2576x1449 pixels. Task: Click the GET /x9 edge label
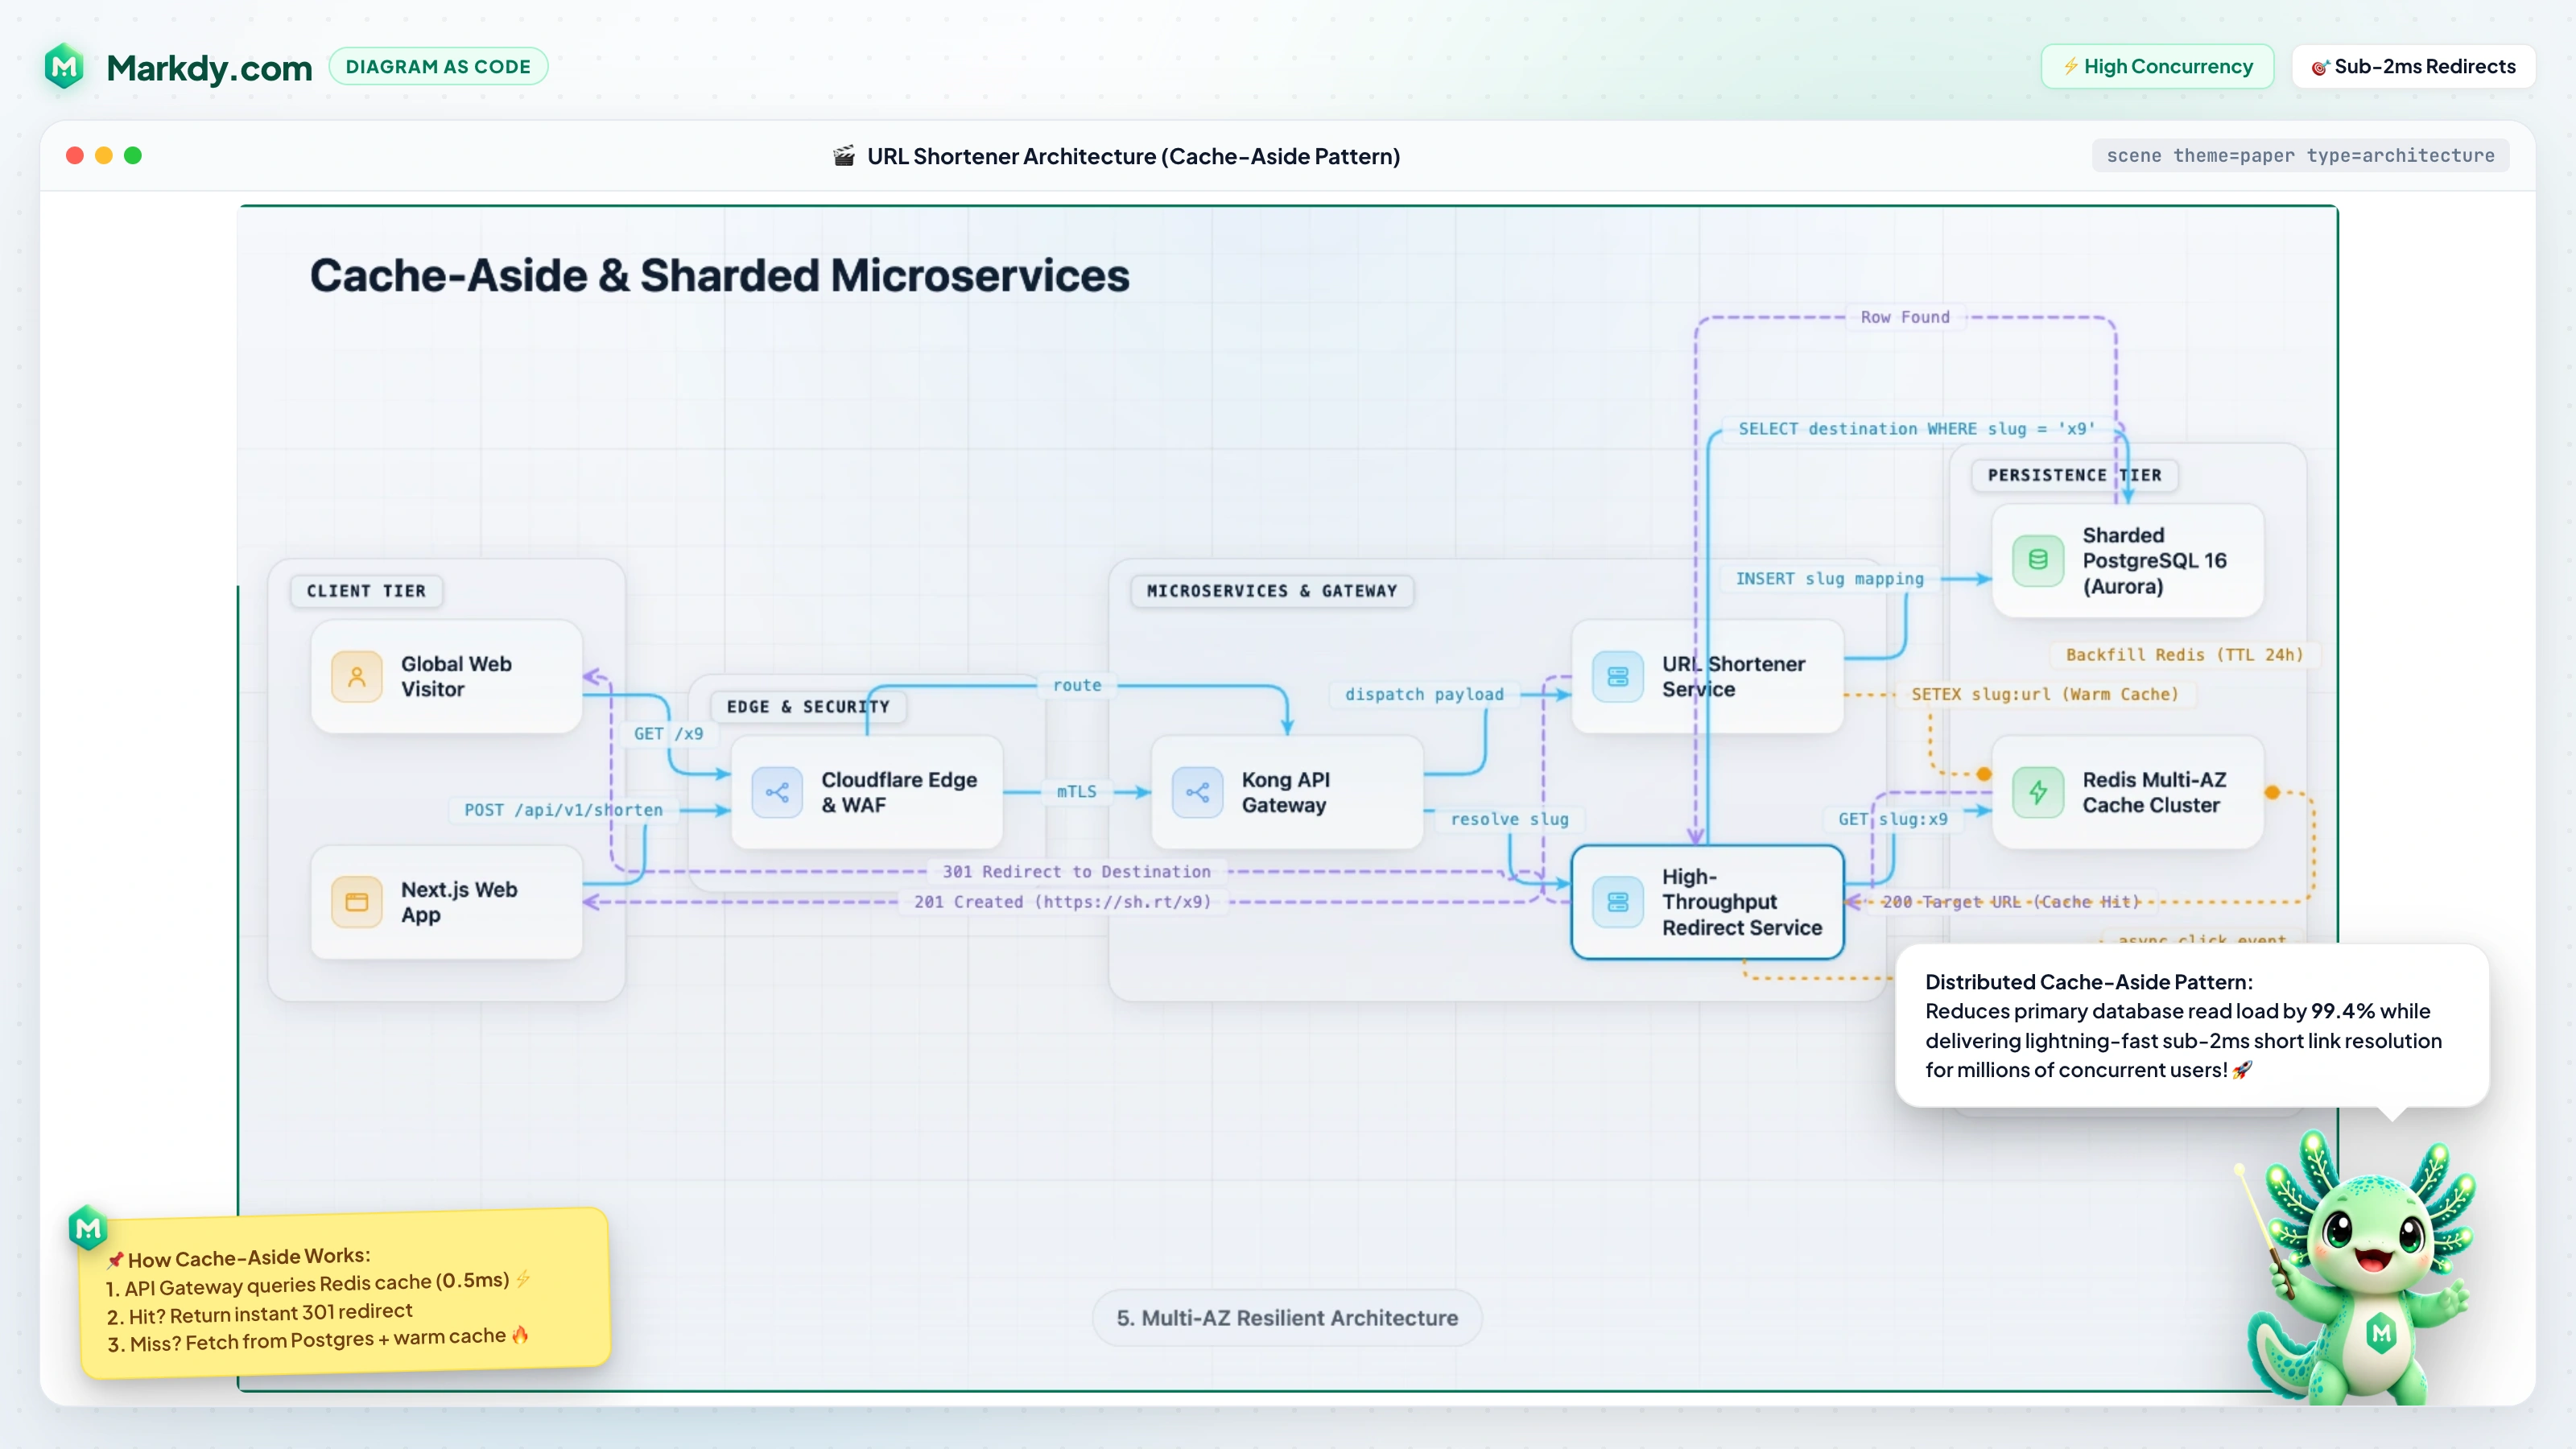[x=668, y=733]
